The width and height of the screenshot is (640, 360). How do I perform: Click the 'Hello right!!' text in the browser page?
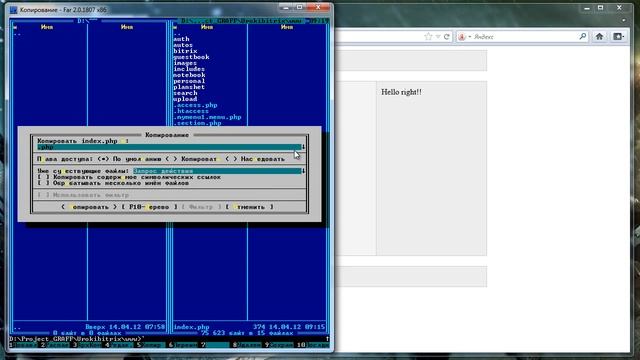pyautogui.click(x=401, y=92)
